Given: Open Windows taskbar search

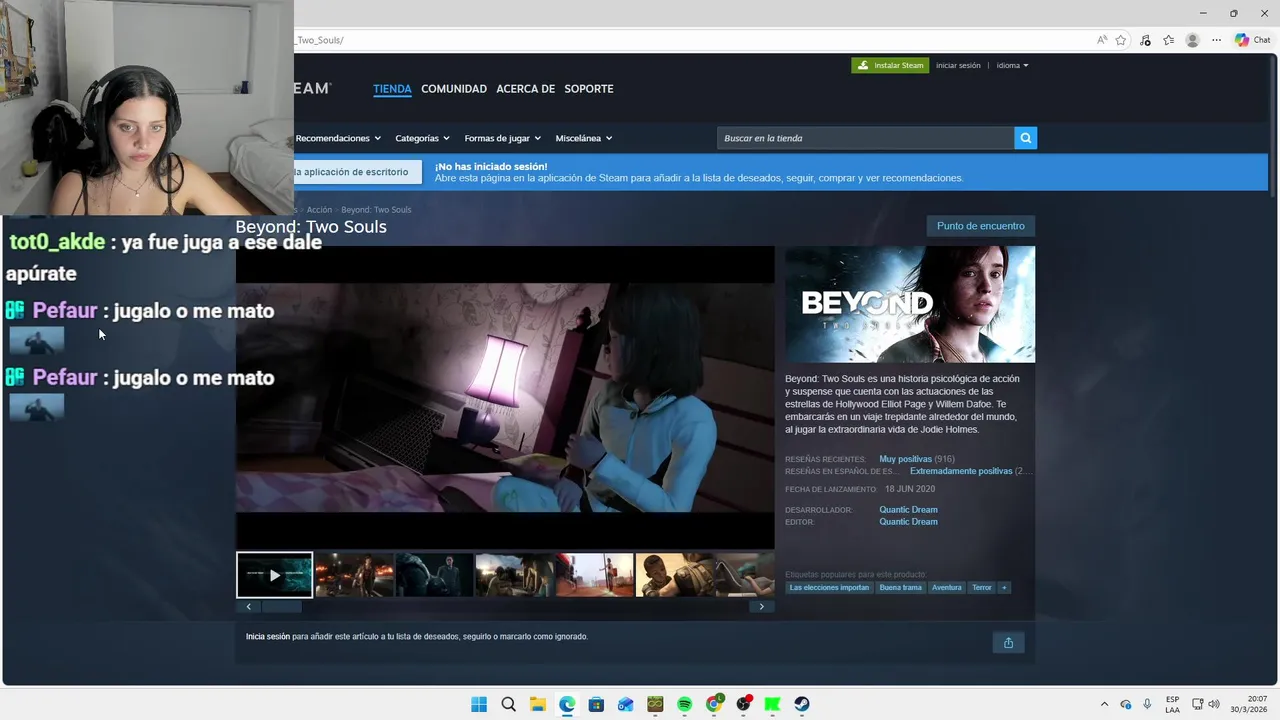Looking at the screenshot, I should pos(508,704).
